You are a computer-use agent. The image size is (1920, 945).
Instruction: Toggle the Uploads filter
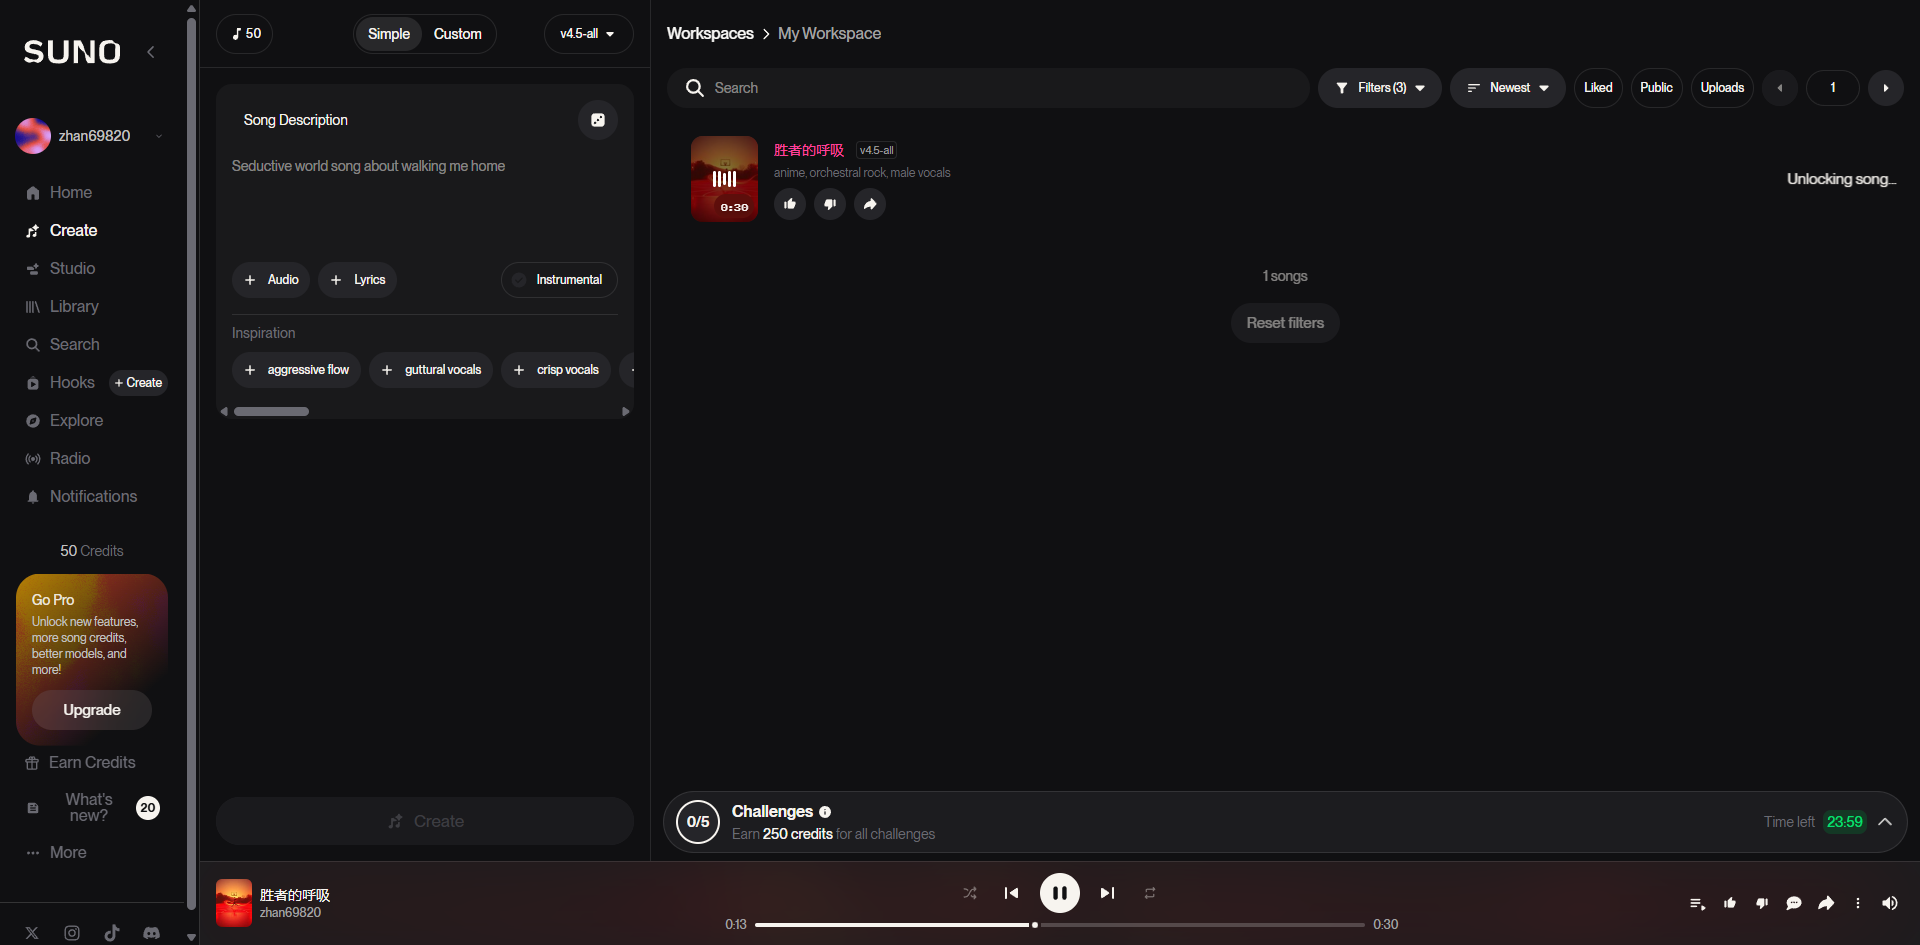[x=1722, y=88]
